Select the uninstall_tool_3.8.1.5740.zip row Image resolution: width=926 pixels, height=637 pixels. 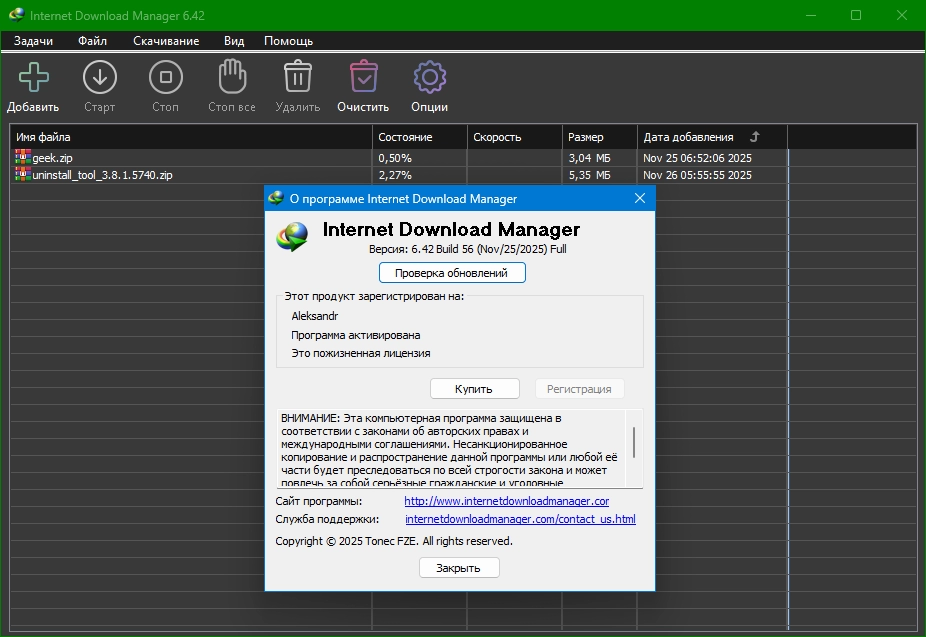(103, 175)
